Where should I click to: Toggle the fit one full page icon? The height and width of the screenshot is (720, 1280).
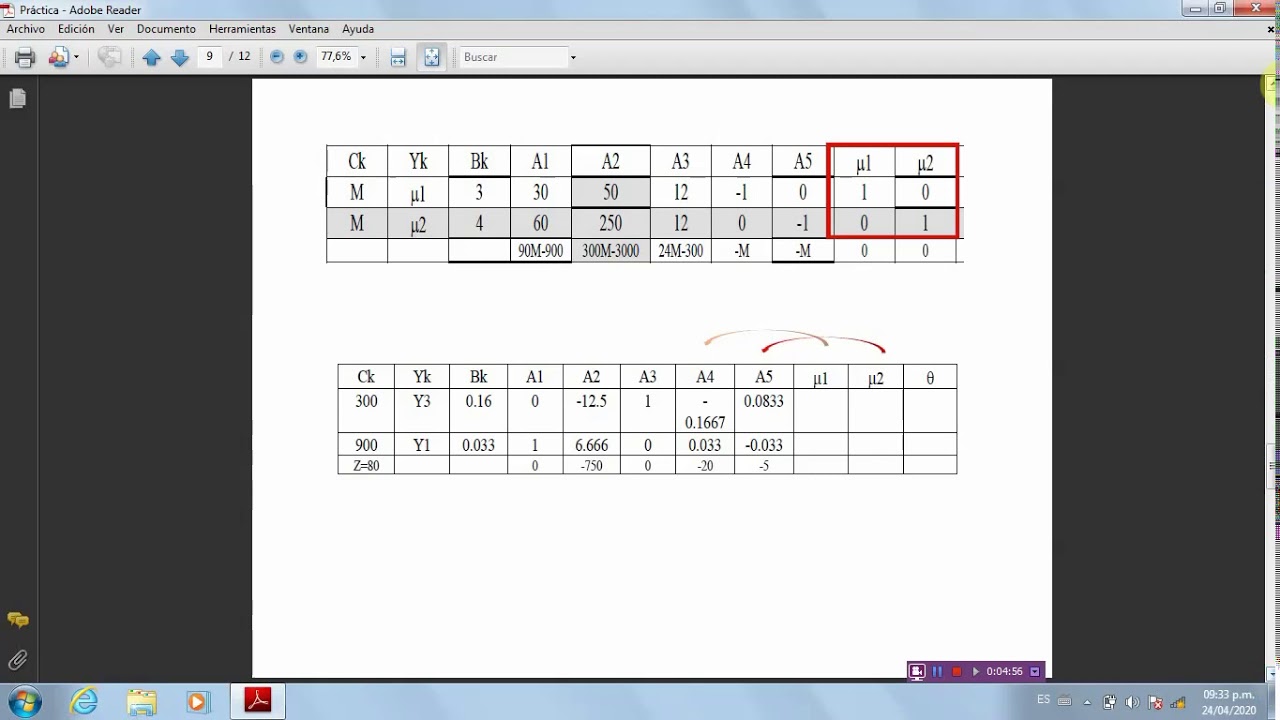[431, 57]
